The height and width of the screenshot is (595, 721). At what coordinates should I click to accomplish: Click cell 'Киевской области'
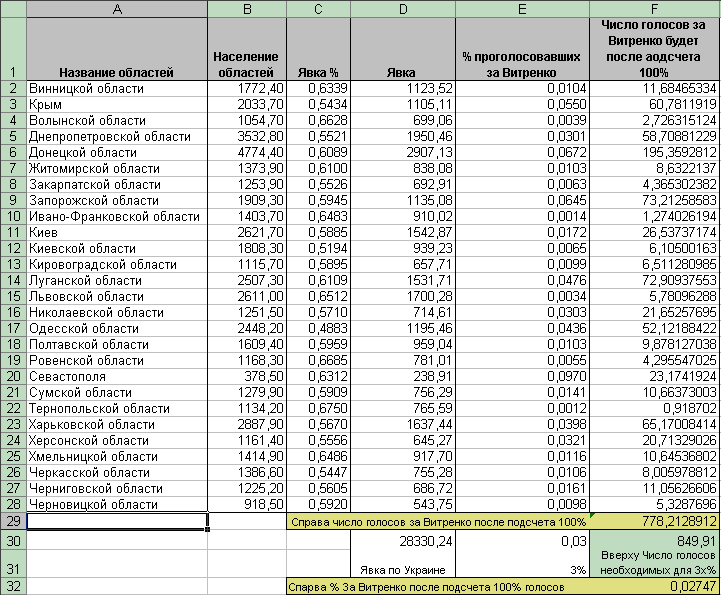(117, 248)
